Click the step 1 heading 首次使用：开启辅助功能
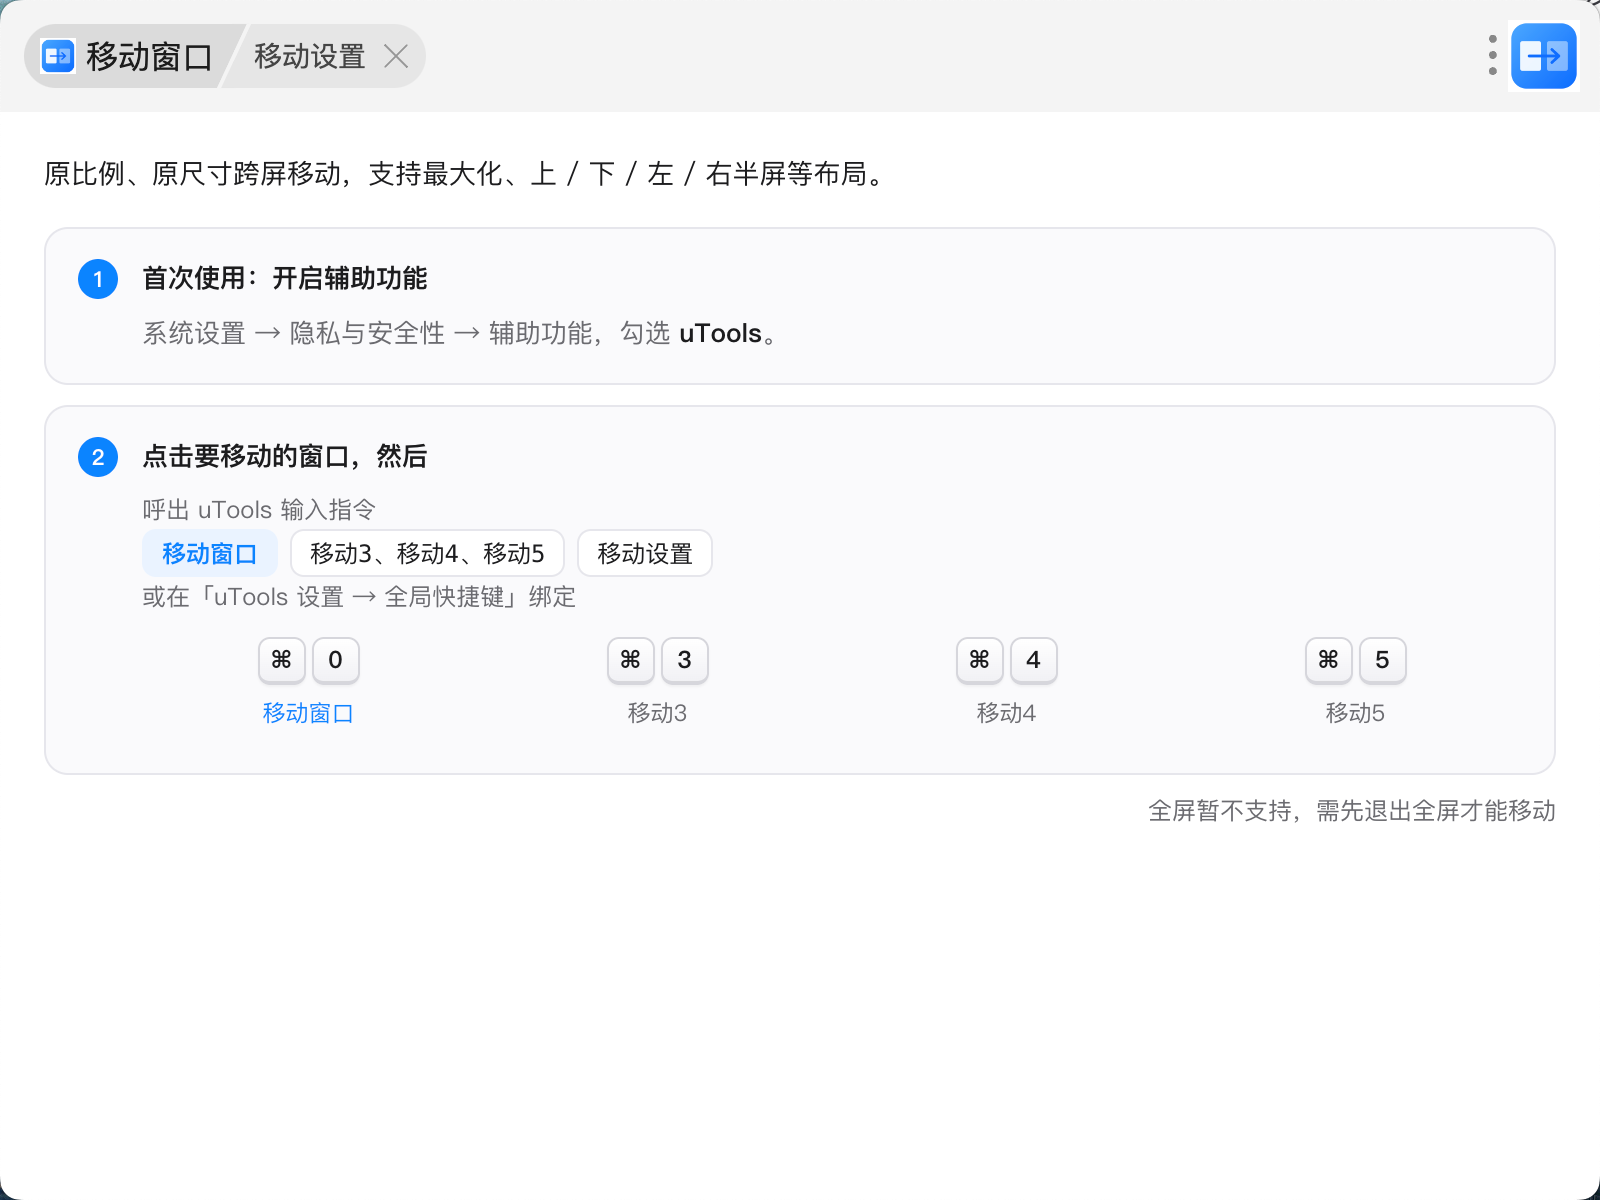The height and width of the screenshot is (1200, 1600). tap(285, 278)
